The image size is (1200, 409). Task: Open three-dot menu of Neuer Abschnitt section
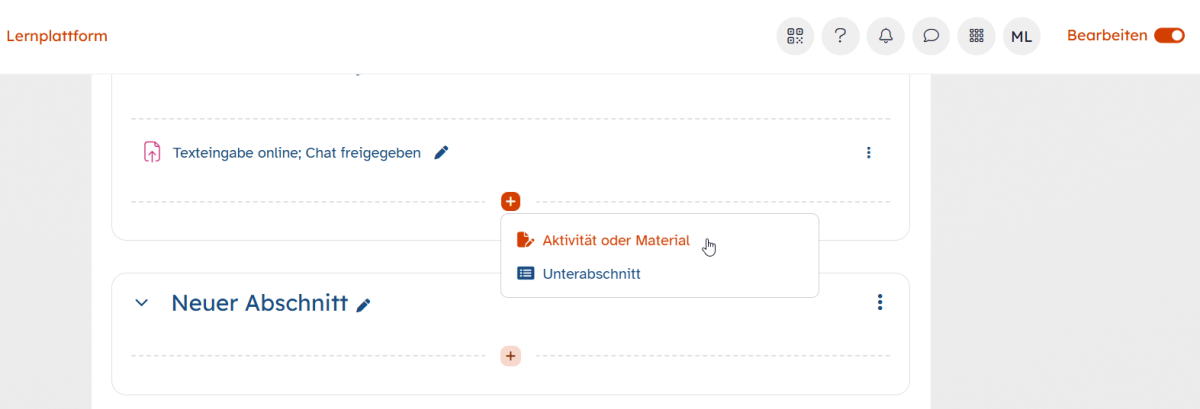tap(880, 302)
